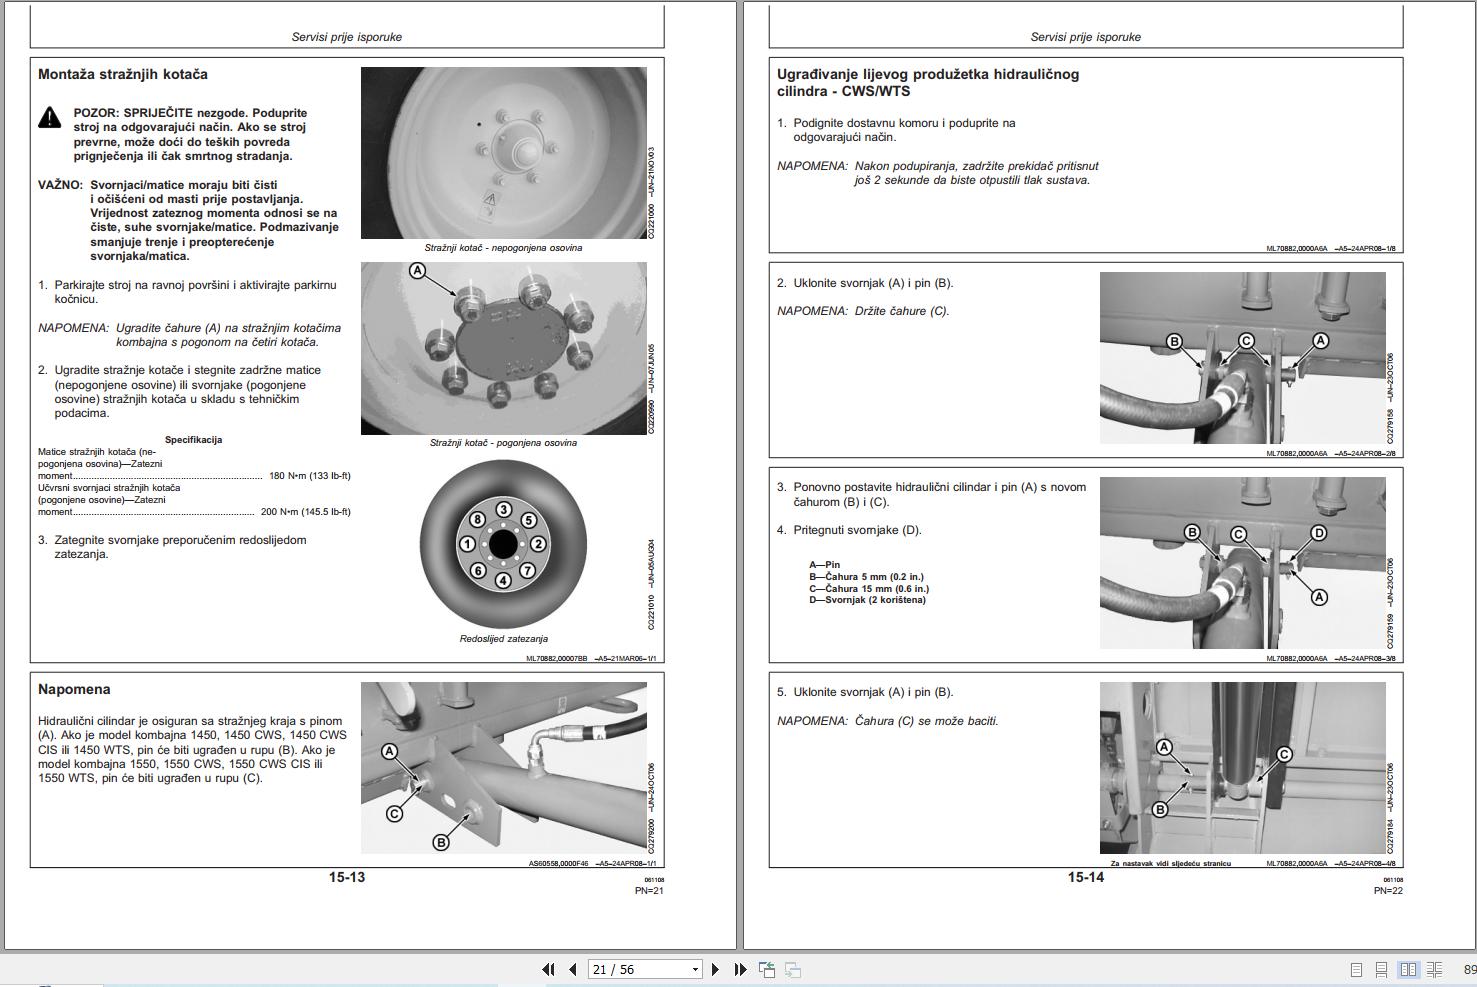
Task: Go to the first page
Action: (547, 969)
